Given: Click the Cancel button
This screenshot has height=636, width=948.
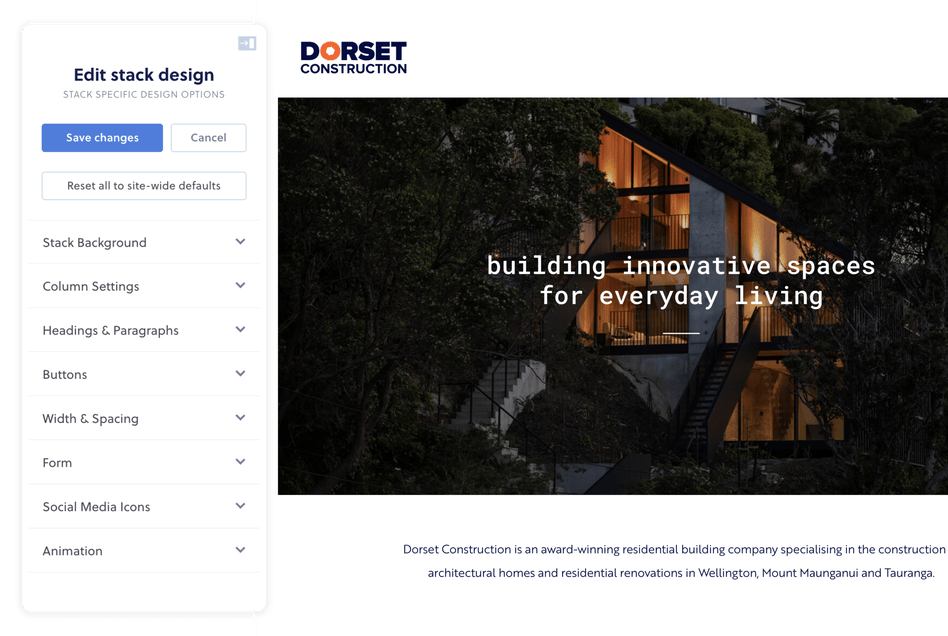Looking at the screenshot, I should click(209, 138).
